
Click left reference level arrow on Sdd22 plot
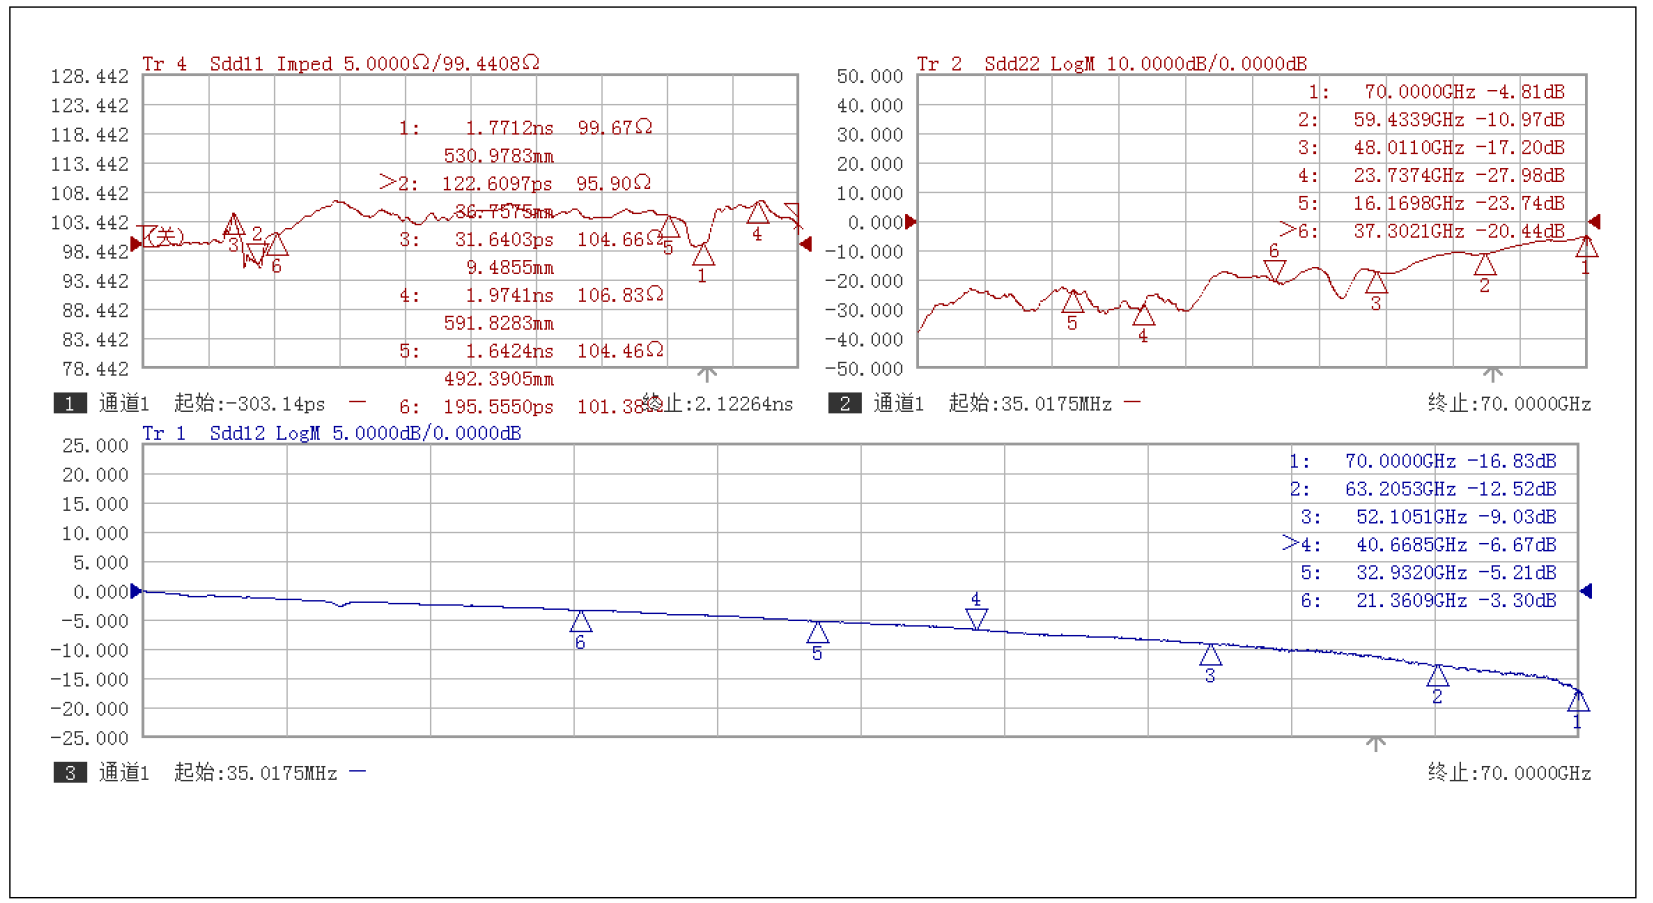point(910,222)
